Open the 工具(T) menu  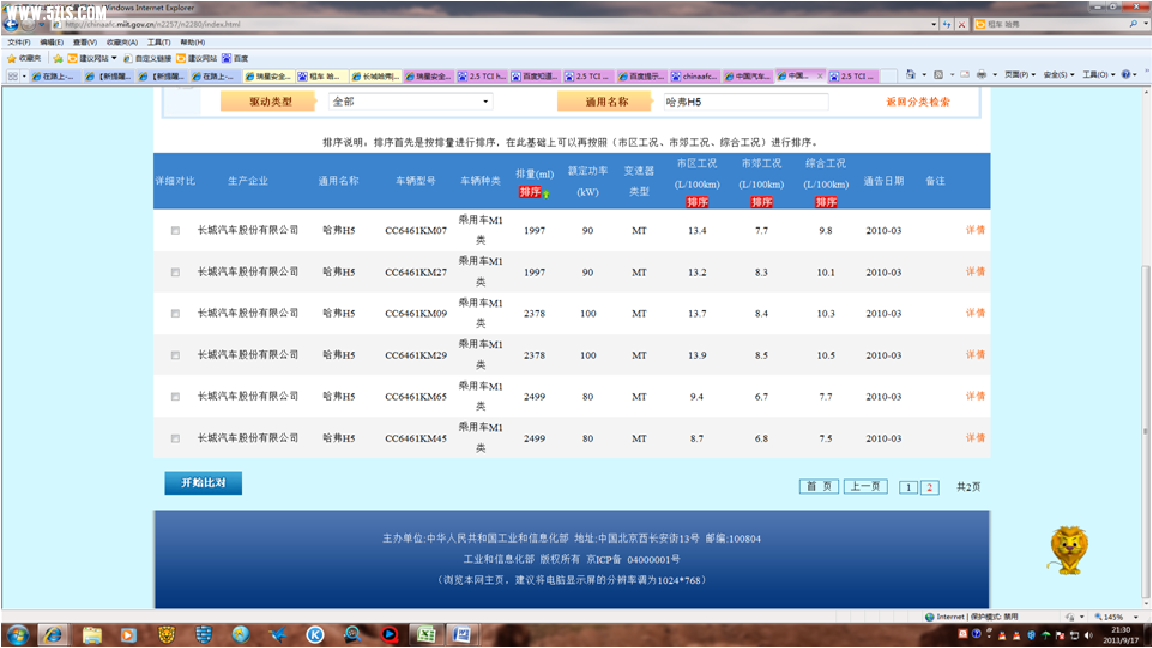tap(158, 42)
